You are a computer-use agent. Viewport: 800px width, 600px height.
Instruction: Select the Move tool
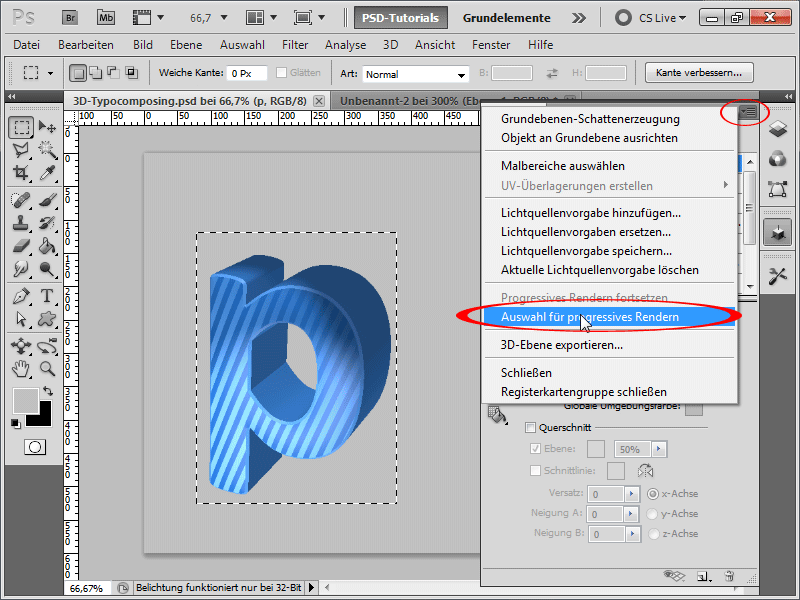point(47,127)
